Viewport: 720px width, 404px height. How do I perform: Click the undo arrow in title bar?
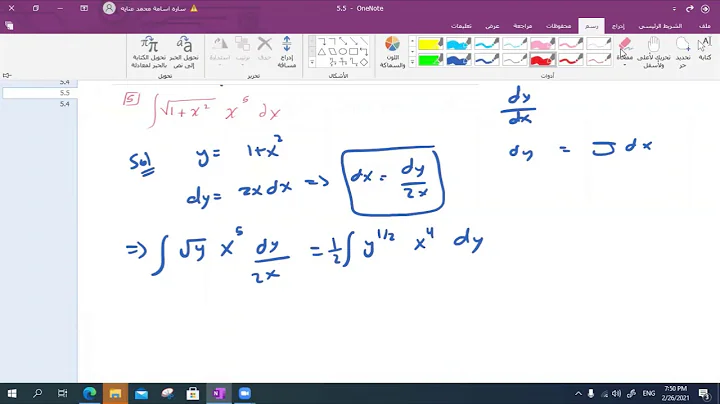pyautogui.click(x=689, y=8)
